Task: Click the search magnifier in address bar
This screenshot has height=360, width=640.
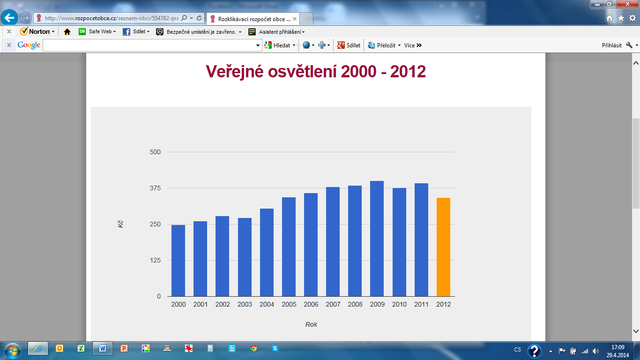Action: click(x=184, y=18)
